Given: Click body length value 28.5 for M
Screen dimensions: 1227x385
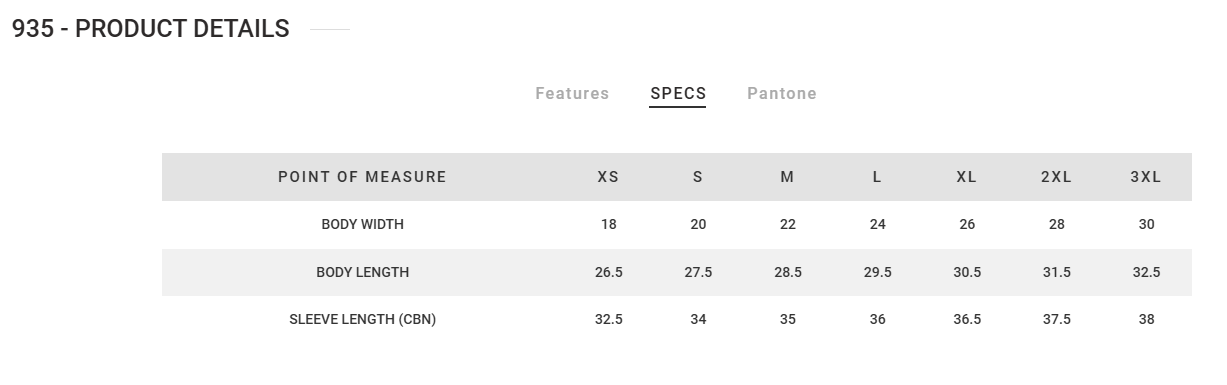Looking at the screenshot, I should click(788, 272).
